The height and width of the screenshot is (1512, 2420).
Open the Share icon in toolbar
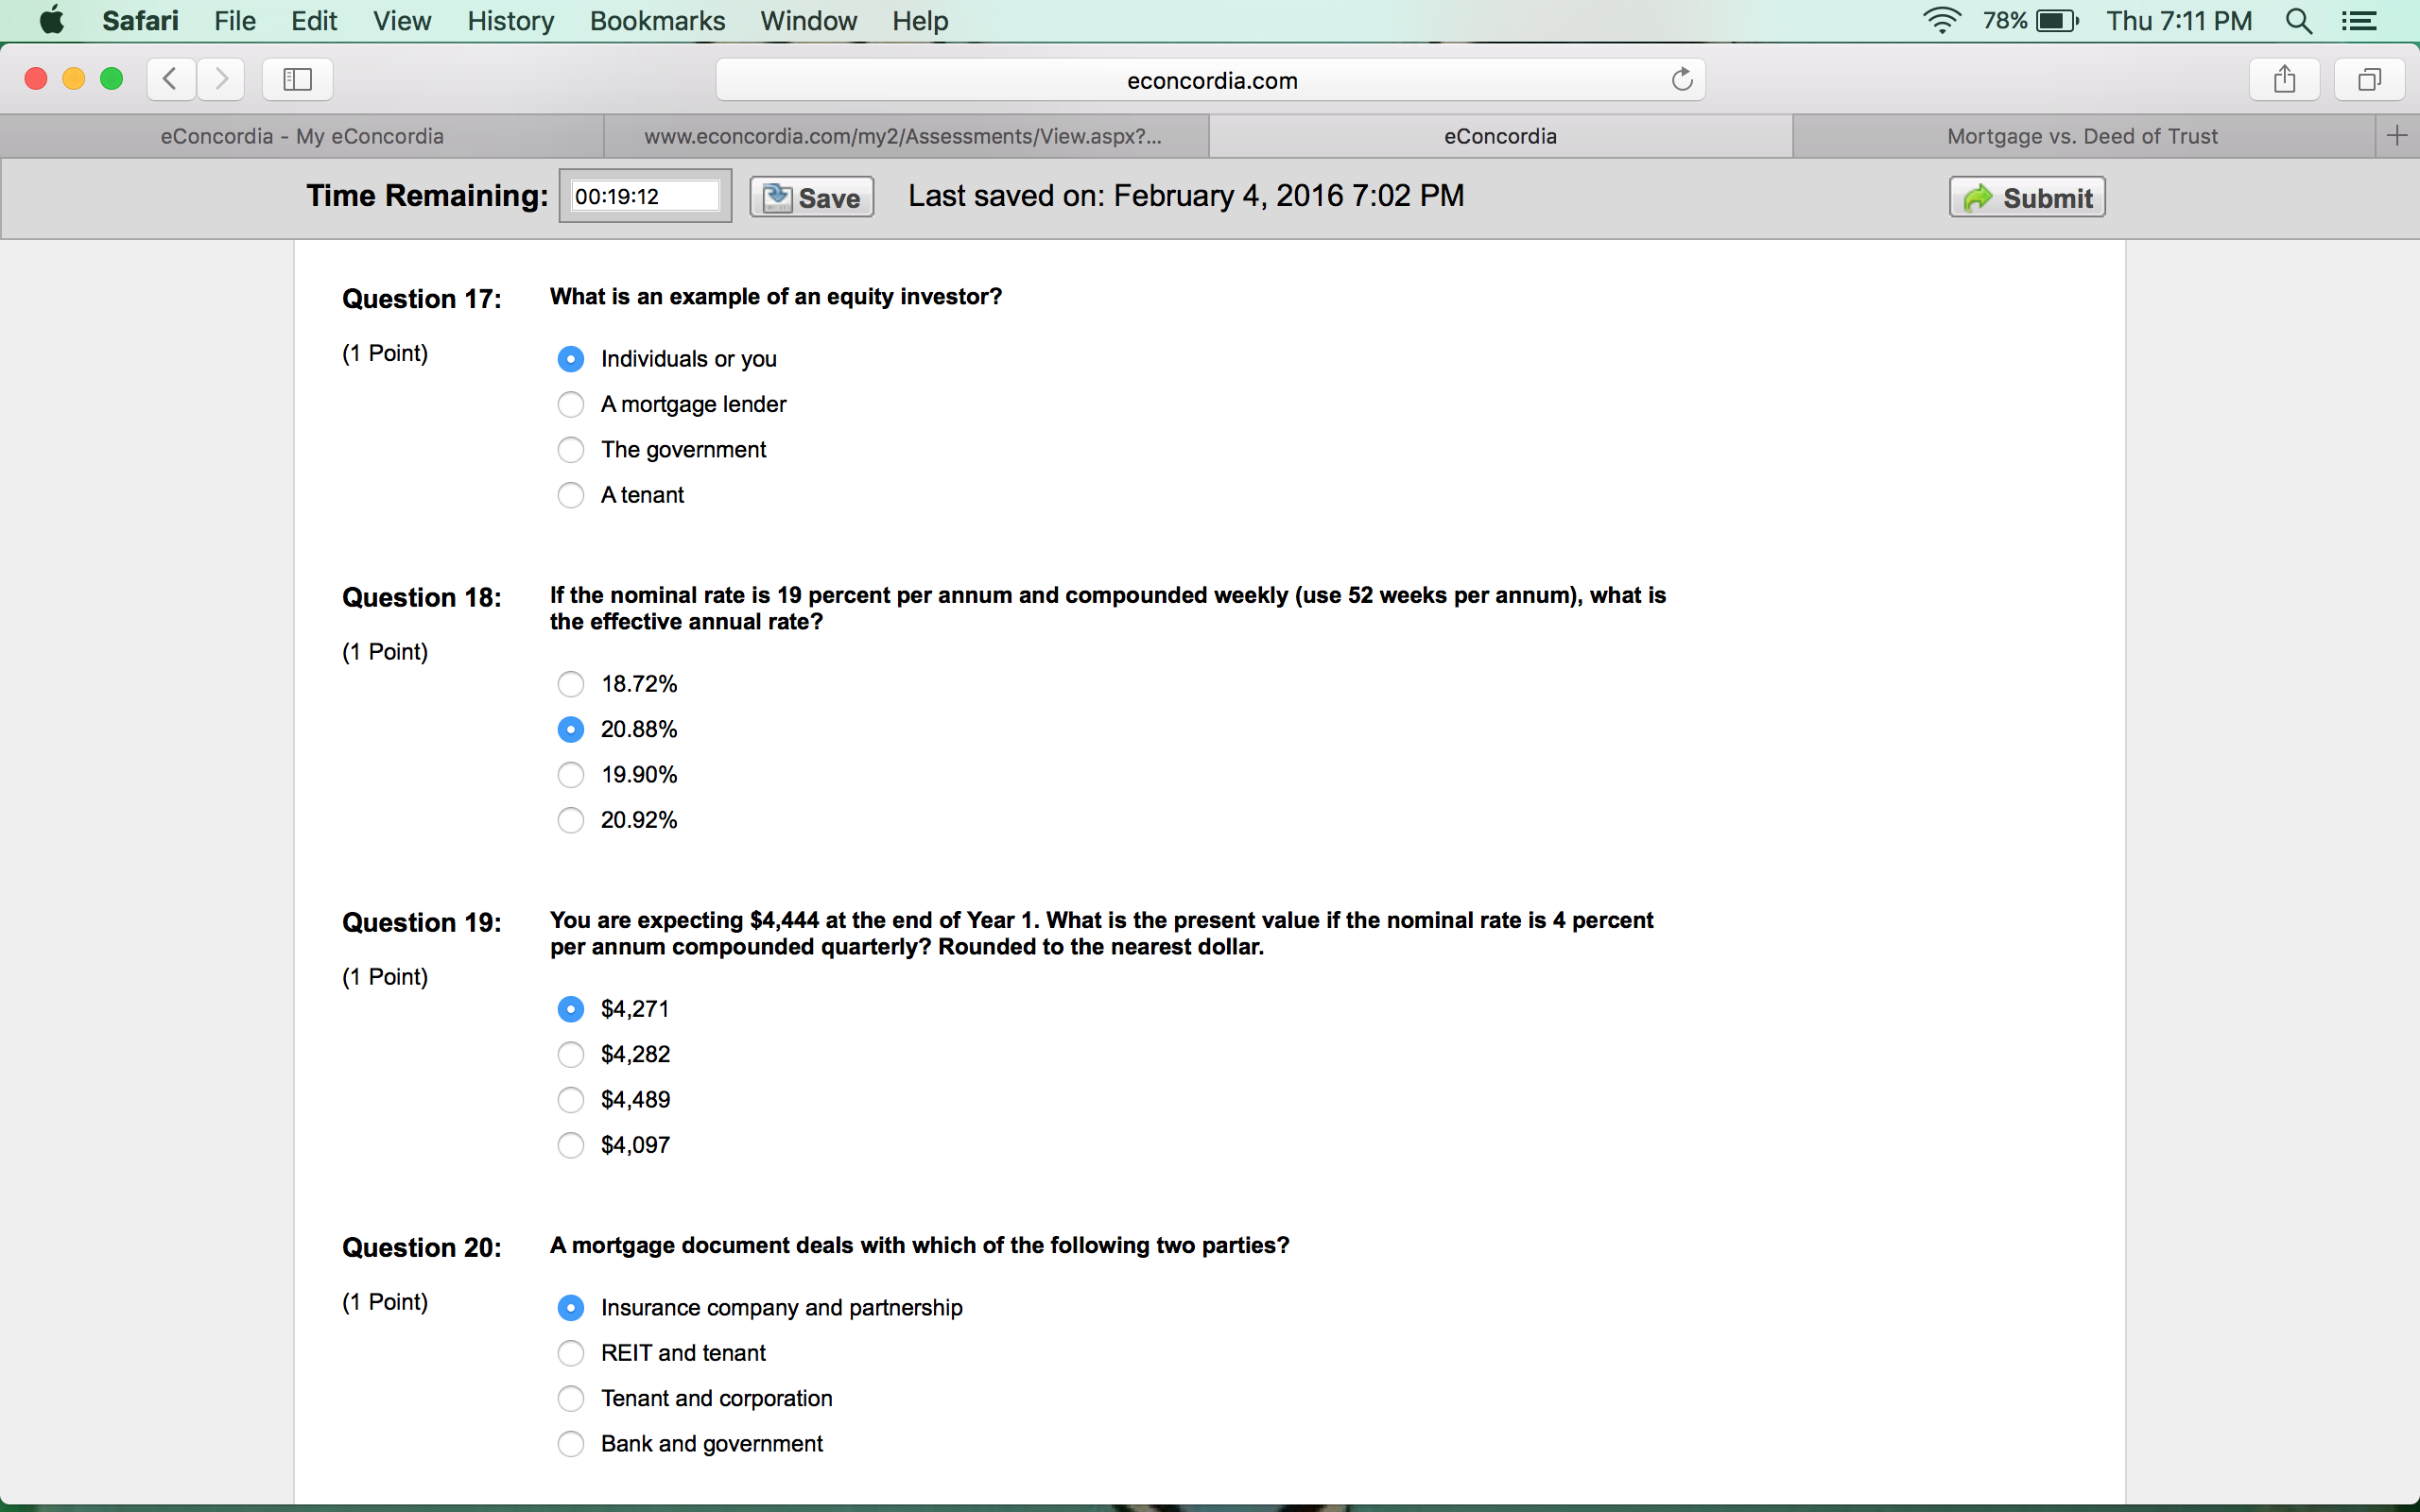[x=2284, y=79]
